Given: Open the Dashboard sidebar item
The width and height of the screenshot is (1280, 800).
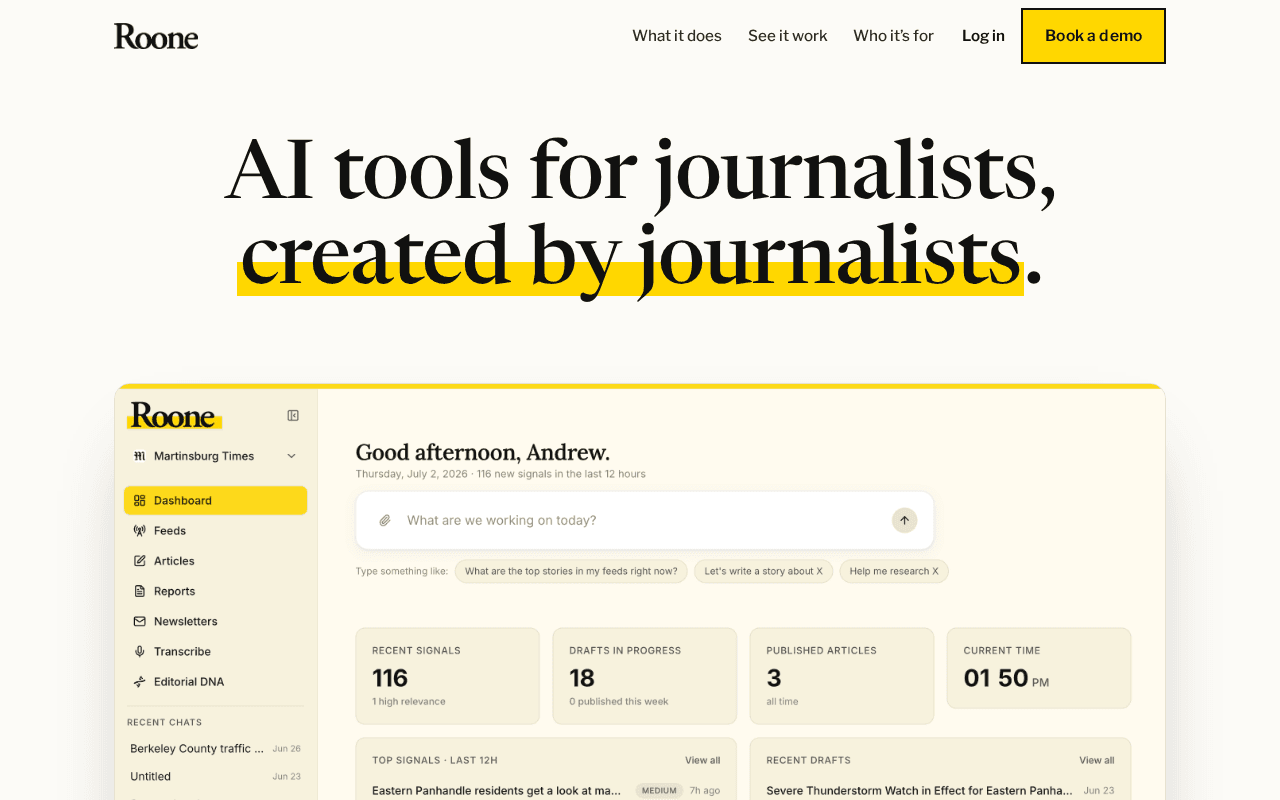Looking at the screenshot, I should click(215, 500).
